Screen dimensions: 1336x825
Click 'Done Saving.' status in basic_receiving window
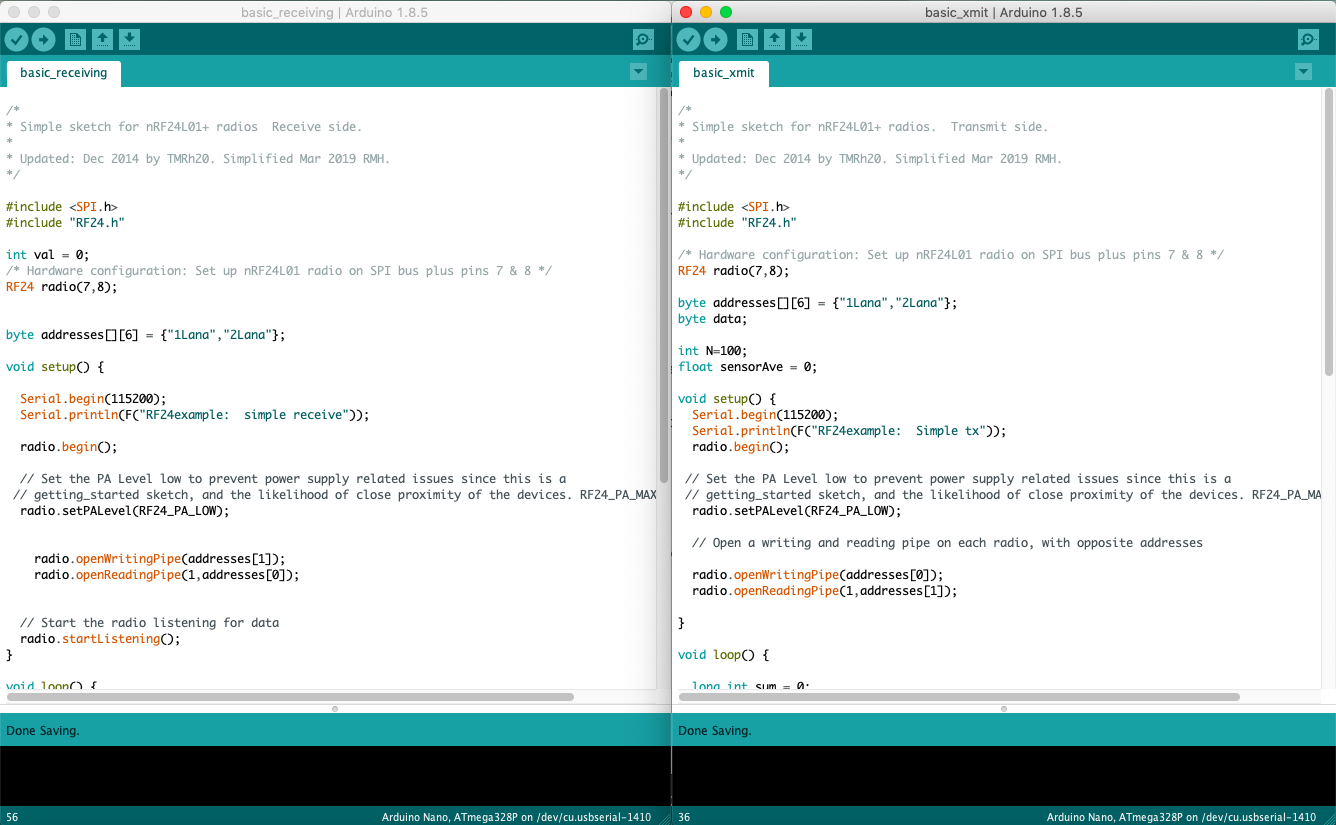coord(43,731)
